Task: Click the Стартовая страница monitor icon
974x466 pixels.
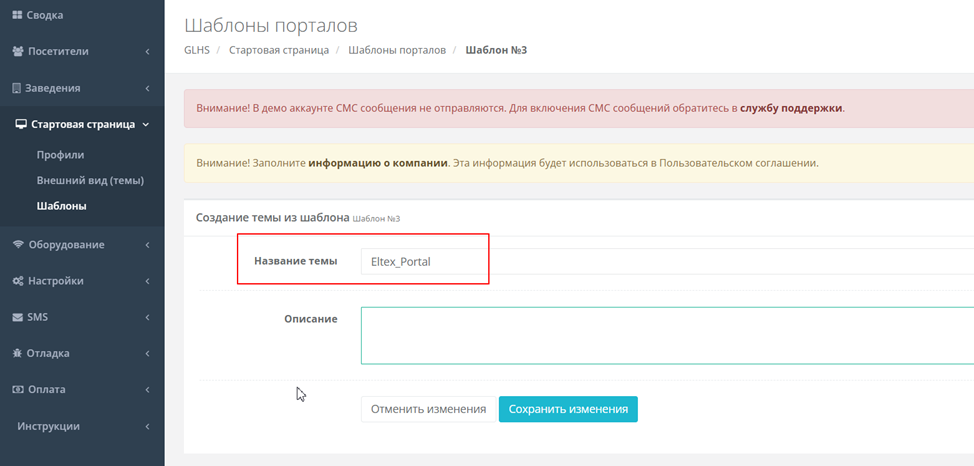Action: click(x=21, y=125)
